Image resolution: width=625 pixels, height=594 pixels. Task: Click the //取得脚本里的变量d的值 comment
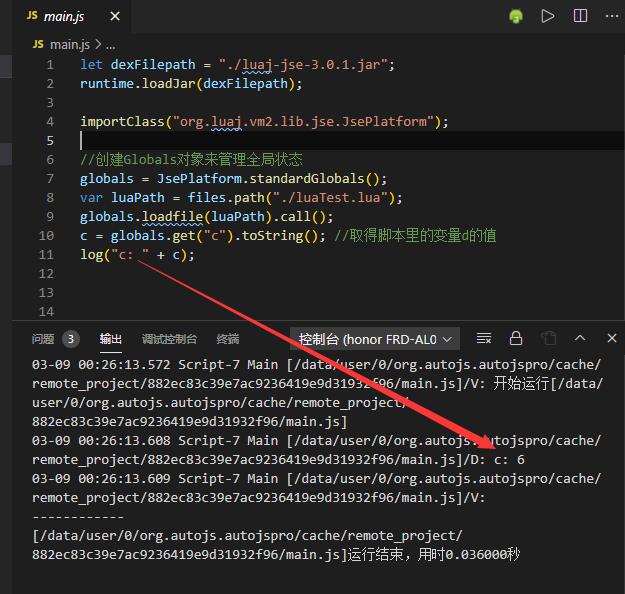[415, 236]
